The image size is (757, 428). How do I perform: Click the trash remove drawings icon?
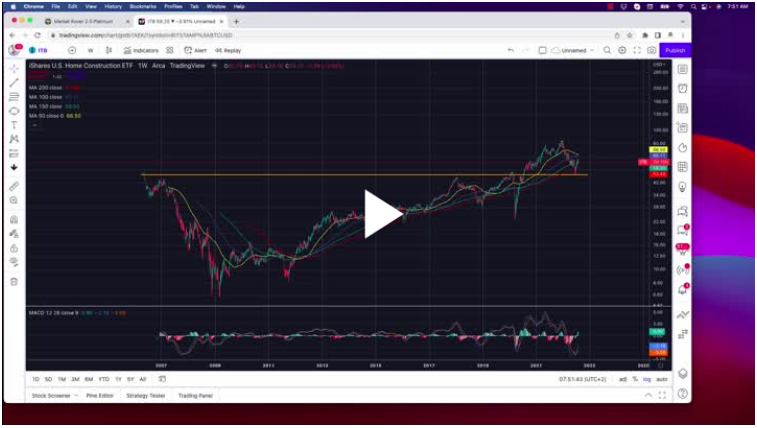pos(14,282)
